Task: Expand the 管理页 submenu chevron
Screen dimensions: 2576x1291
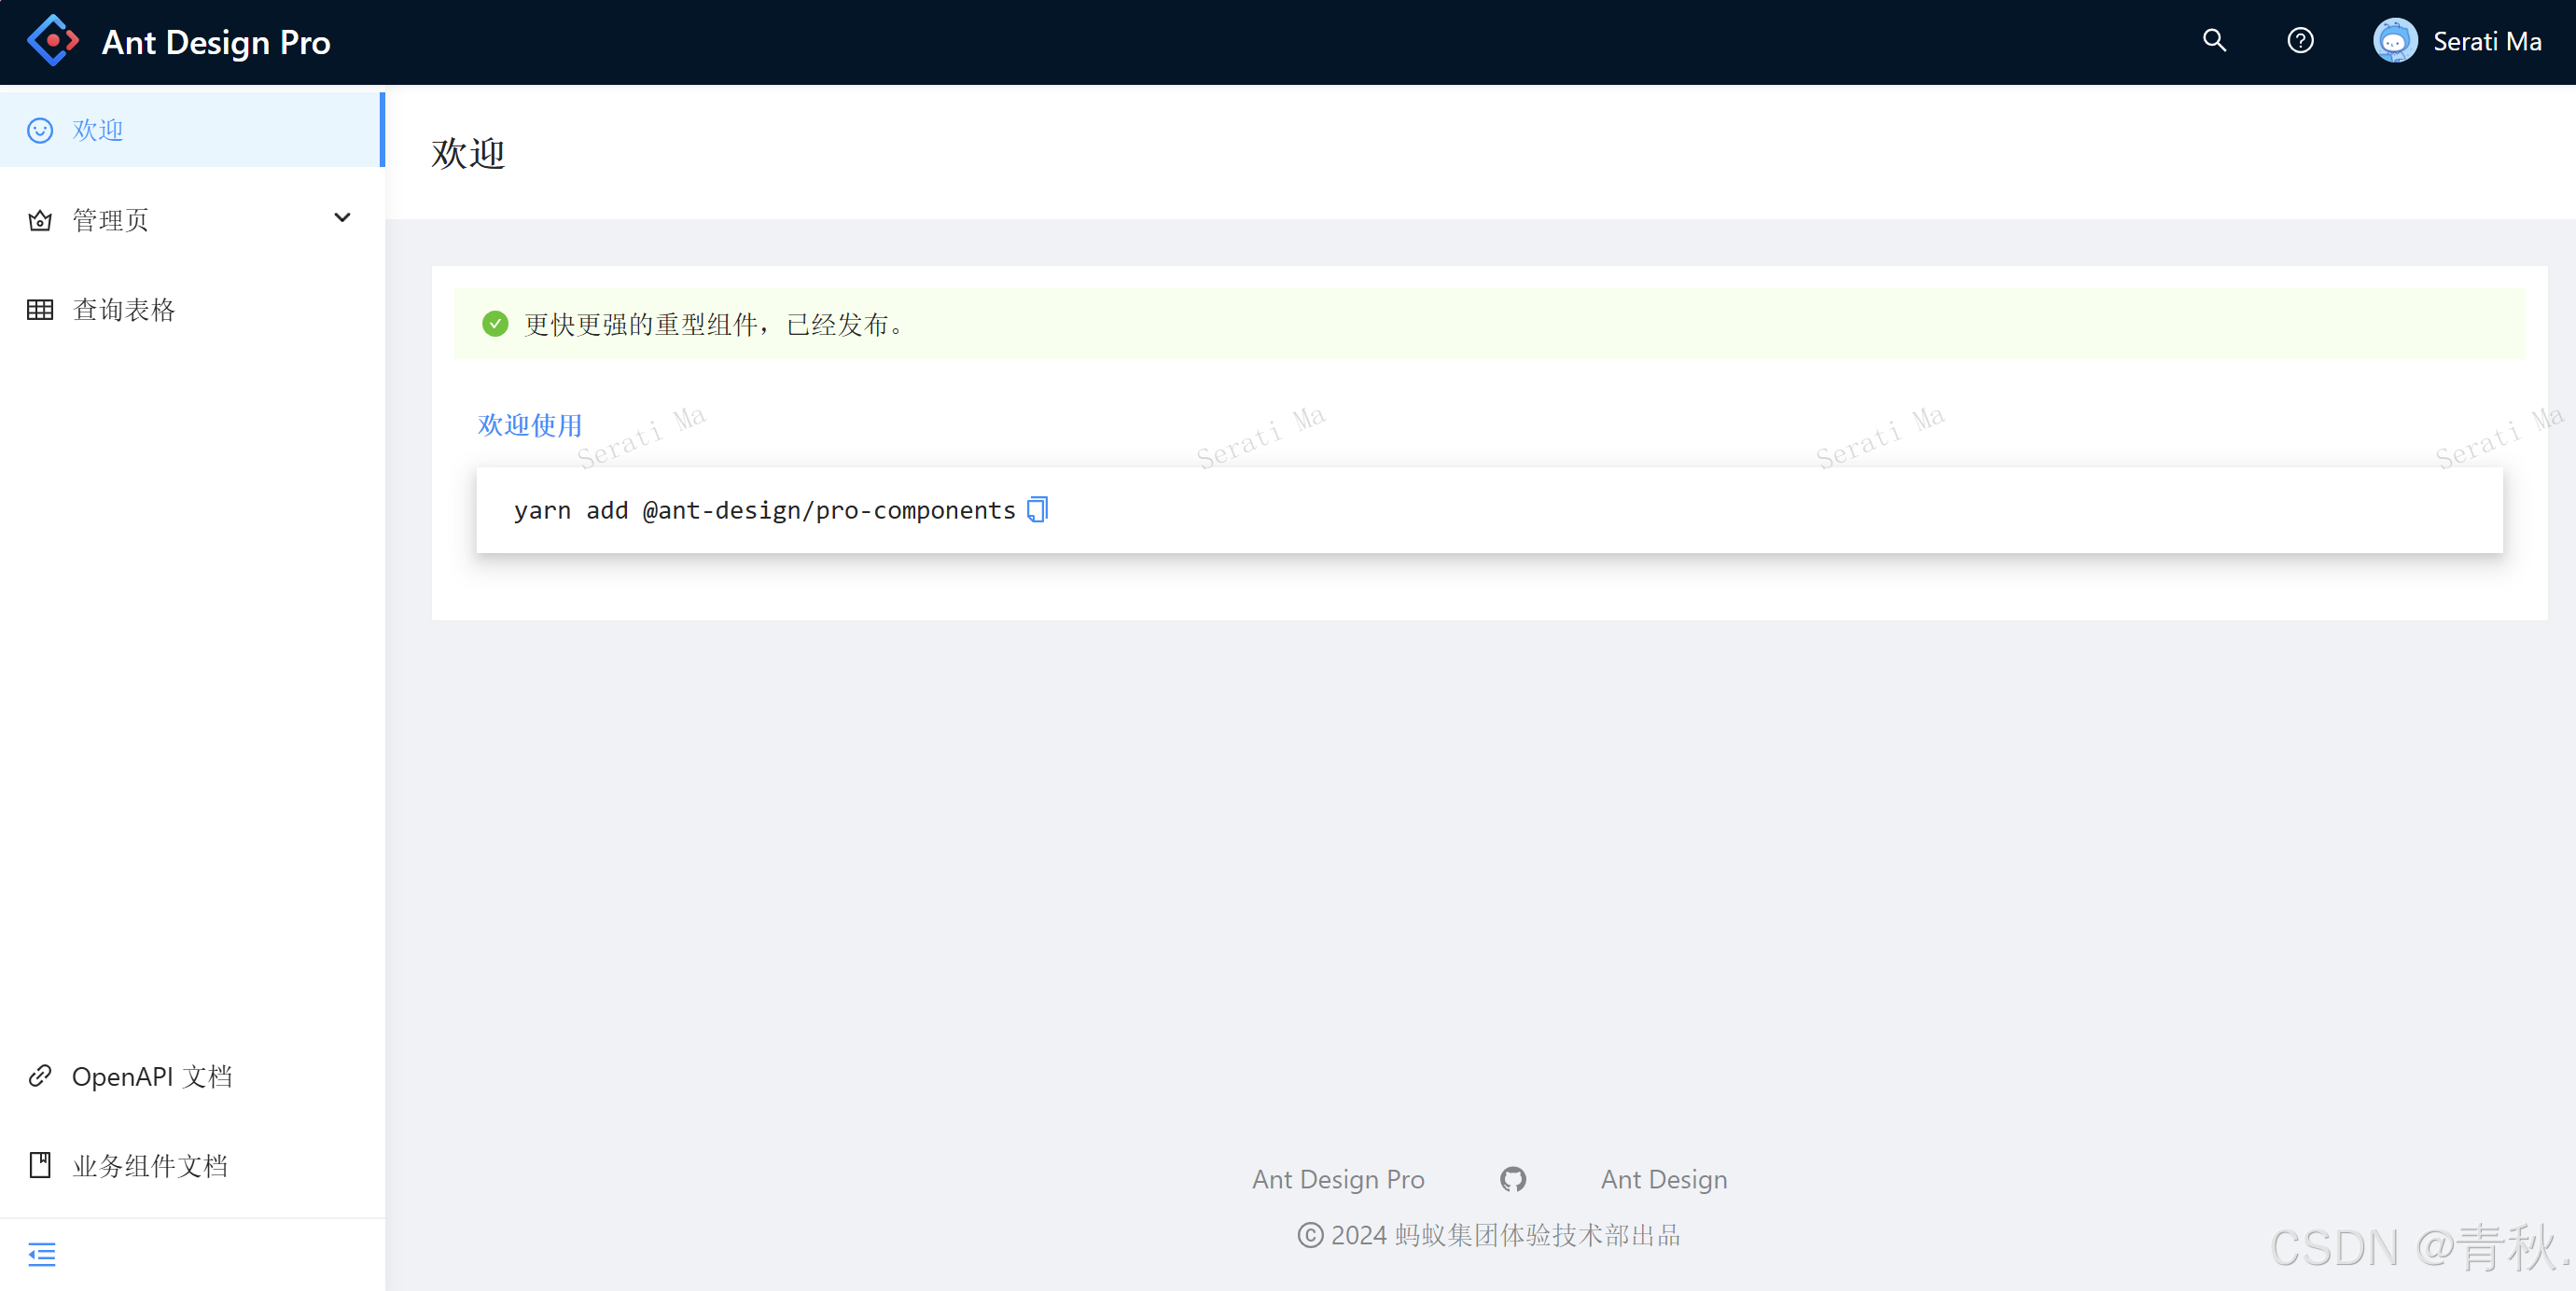Action: (342, 218)
